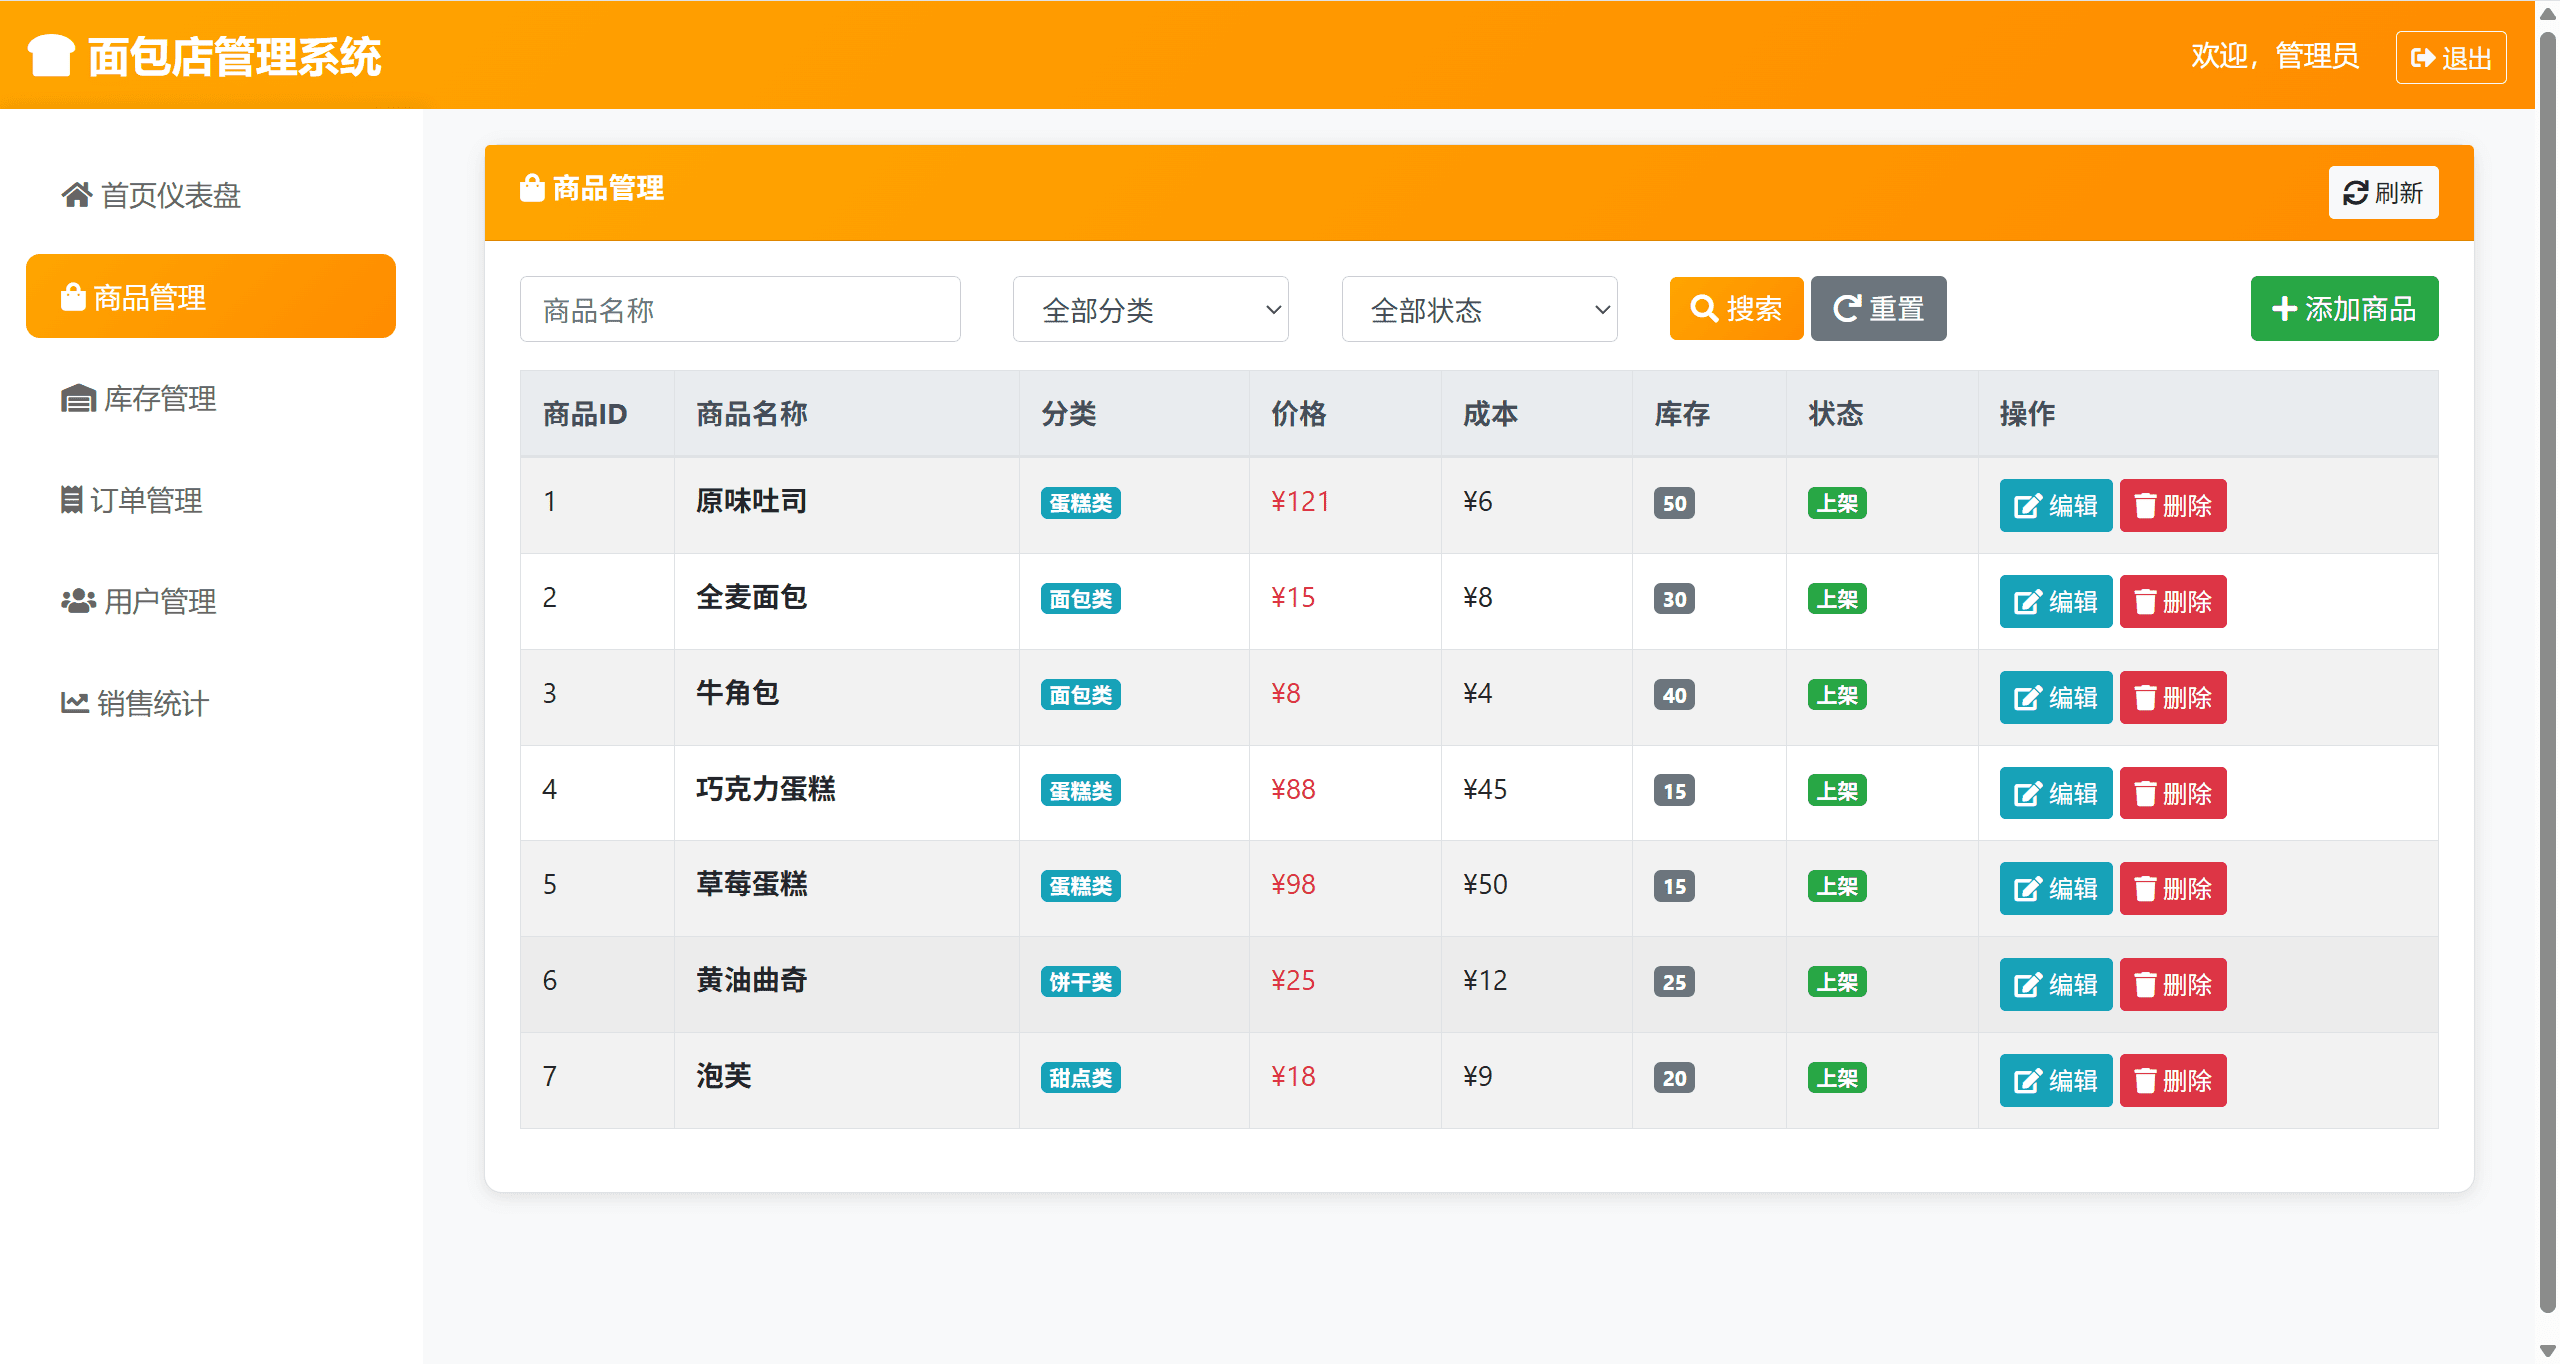Click the refresh icon on 刷新 button
2560x1364 pixels.
click(2354, 192)
